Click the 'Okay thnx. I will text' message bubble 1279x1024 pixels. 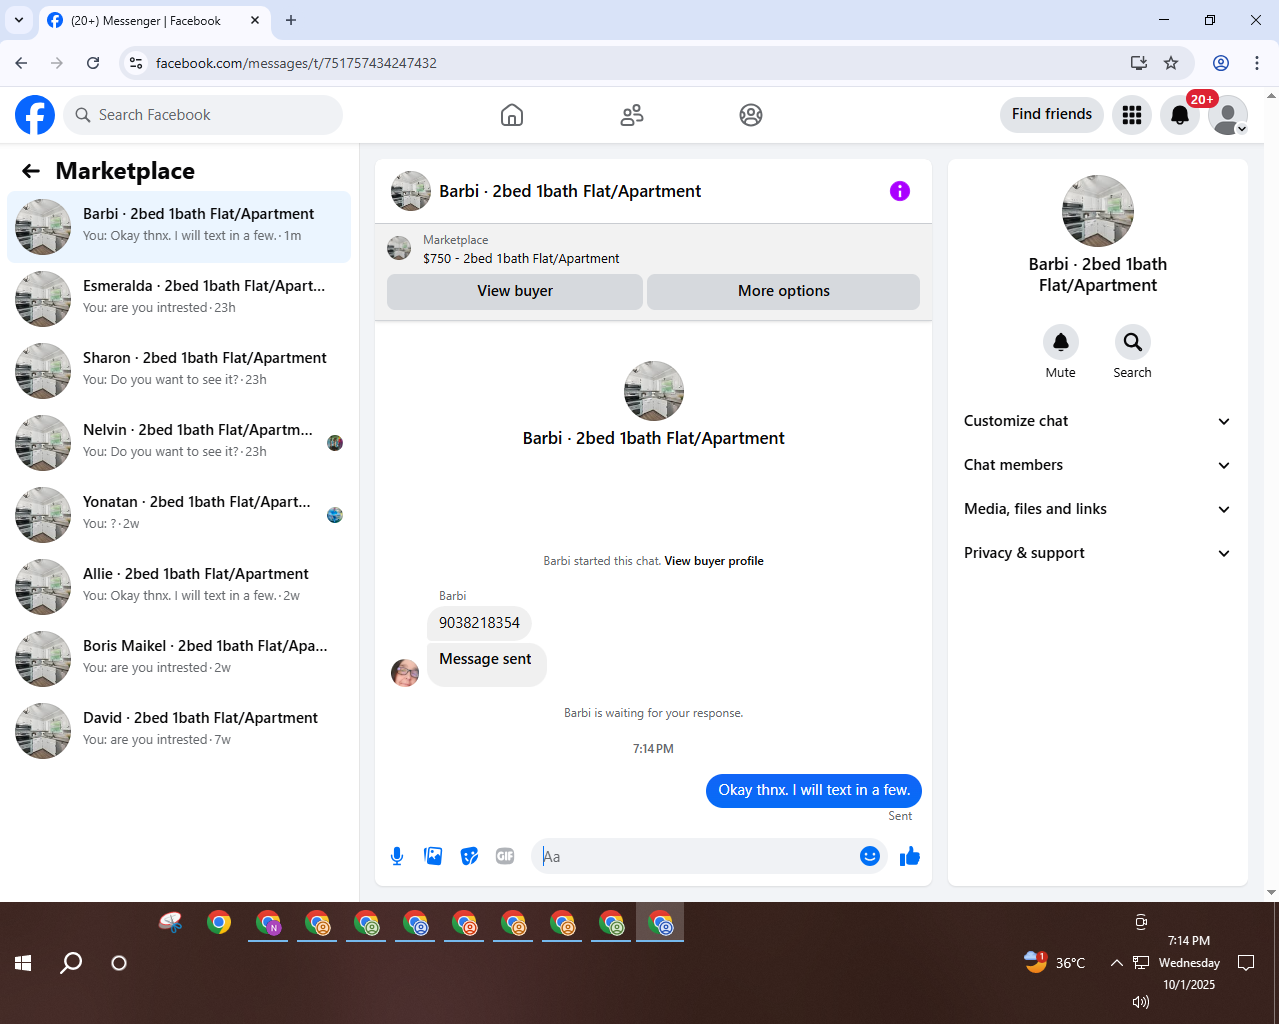pyautogui.click(x=814, y=790)
